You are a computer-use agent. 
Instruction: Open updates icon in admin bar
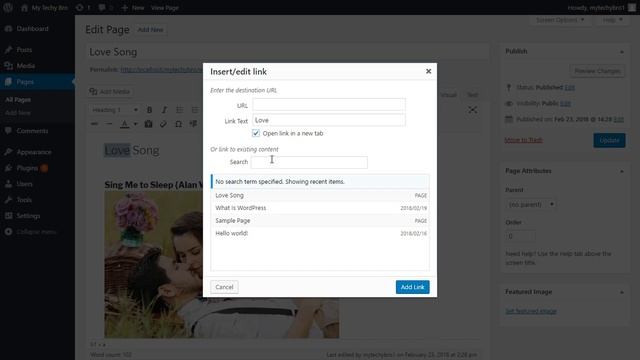pyautogui.click(x=83, y=7)
